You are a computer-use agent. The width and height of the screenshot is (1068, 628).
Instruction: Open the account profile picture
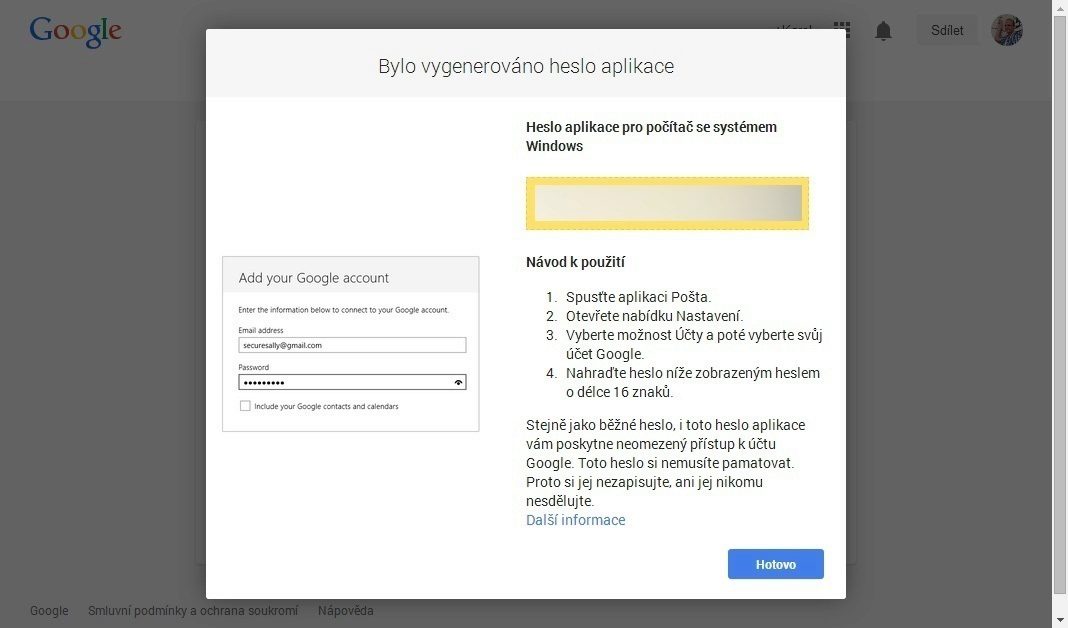point(1007,31)
